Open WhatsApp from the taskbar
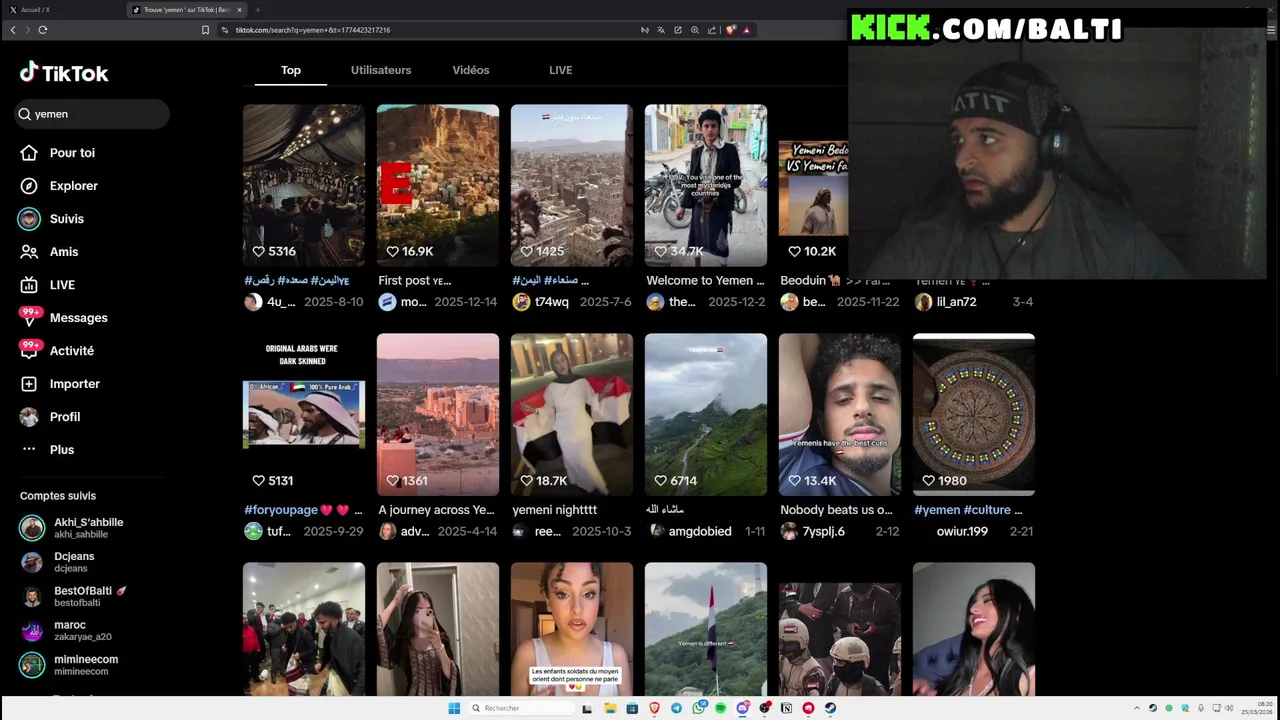The image size is (1280, 720). [698, 708]
